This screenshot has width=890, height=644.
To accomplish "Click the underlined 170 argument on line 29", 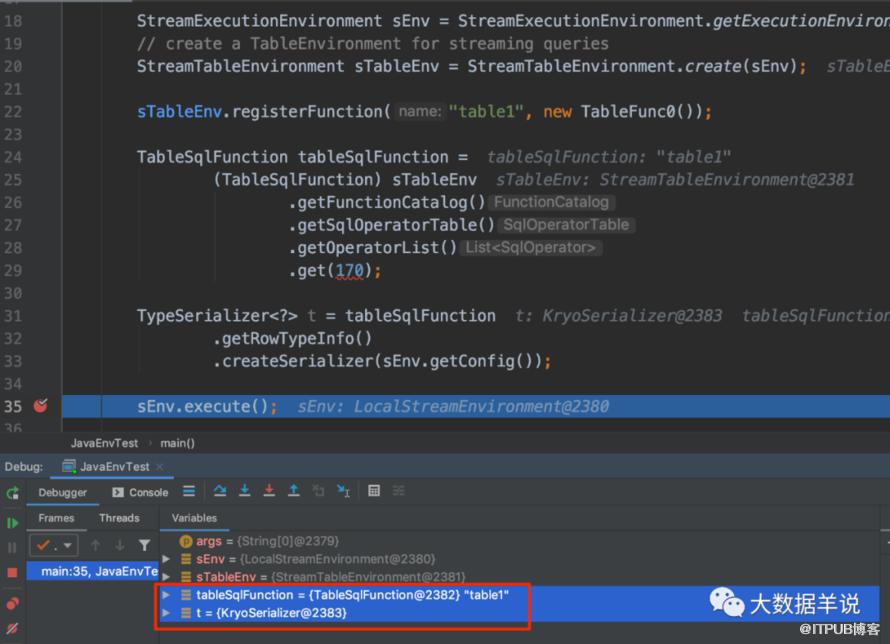I will coord(349,271).
